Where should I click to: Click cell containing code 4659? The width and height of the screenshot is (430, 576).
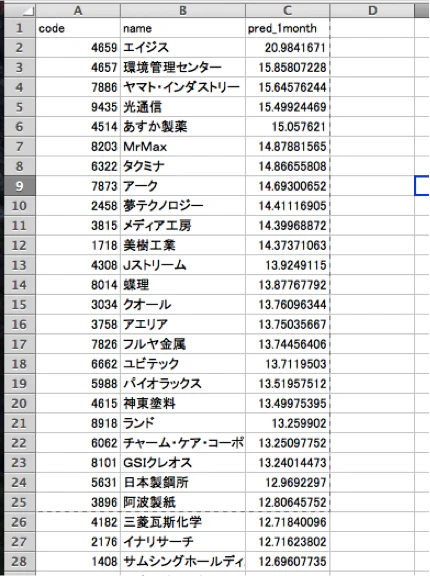pyautogui.click(x=78, y=47)
